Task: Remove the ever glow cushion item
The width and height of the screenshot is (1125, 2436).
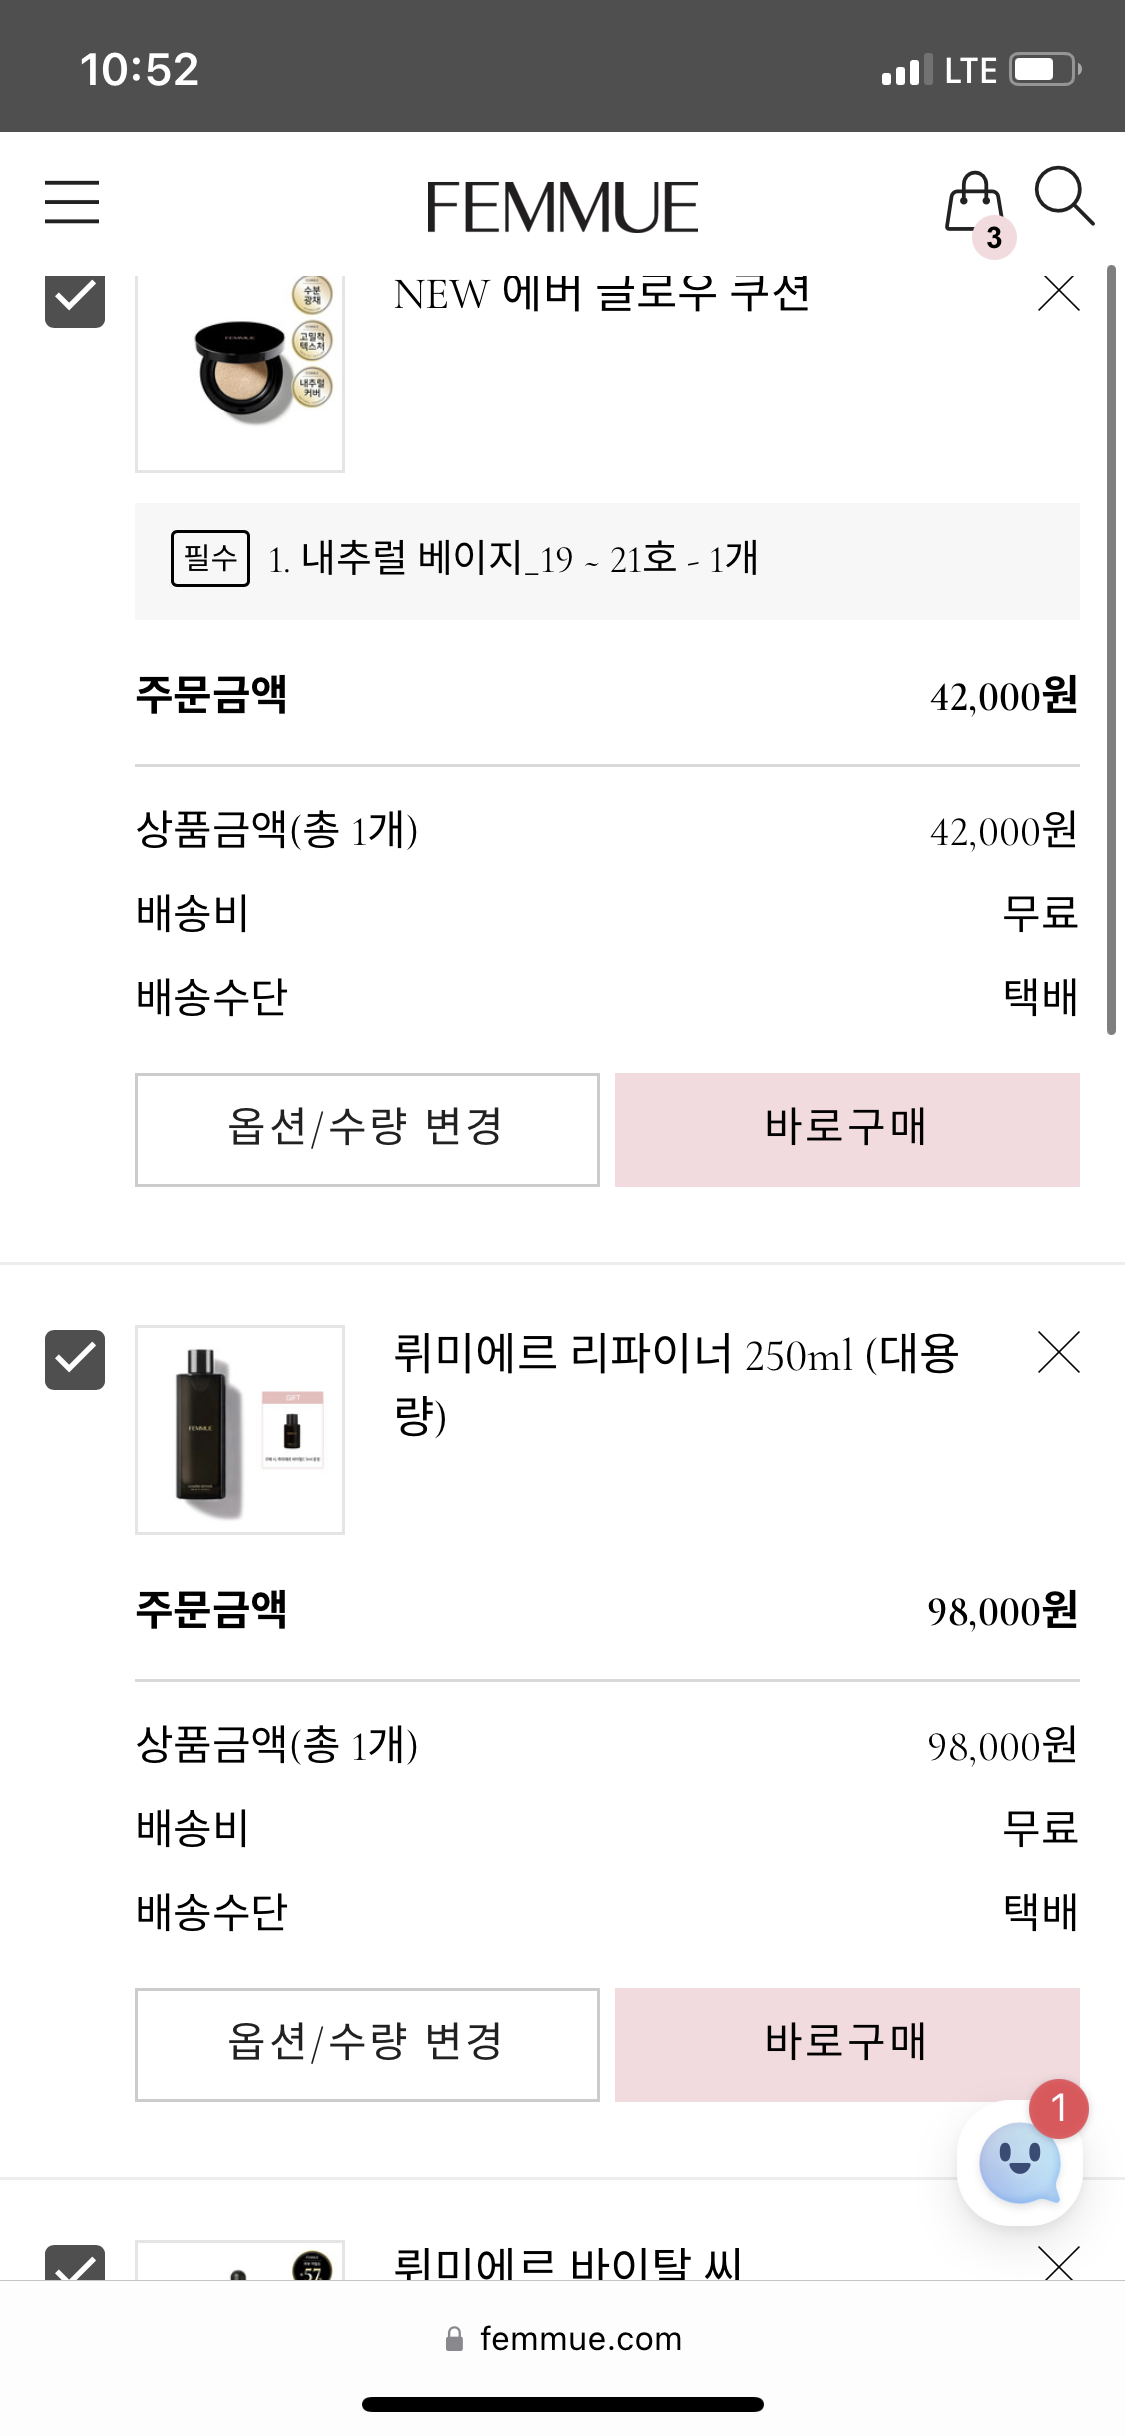Action: click(x=1059, y=293)
